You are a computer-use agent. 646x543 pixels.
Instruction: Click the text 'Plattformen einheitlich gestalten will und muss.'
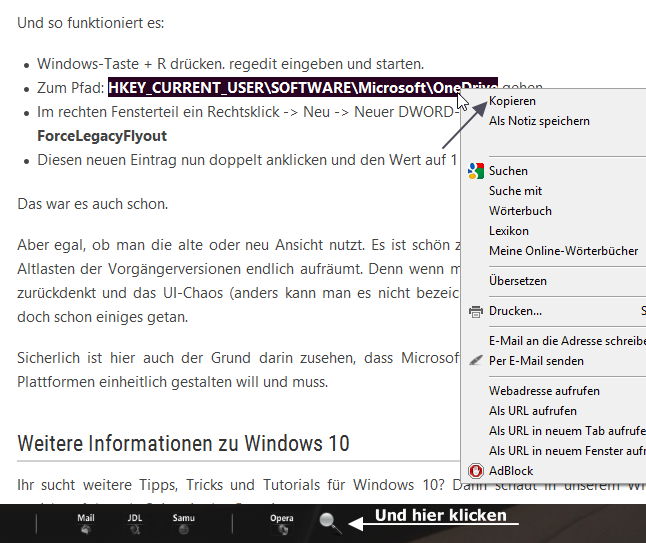173,382
